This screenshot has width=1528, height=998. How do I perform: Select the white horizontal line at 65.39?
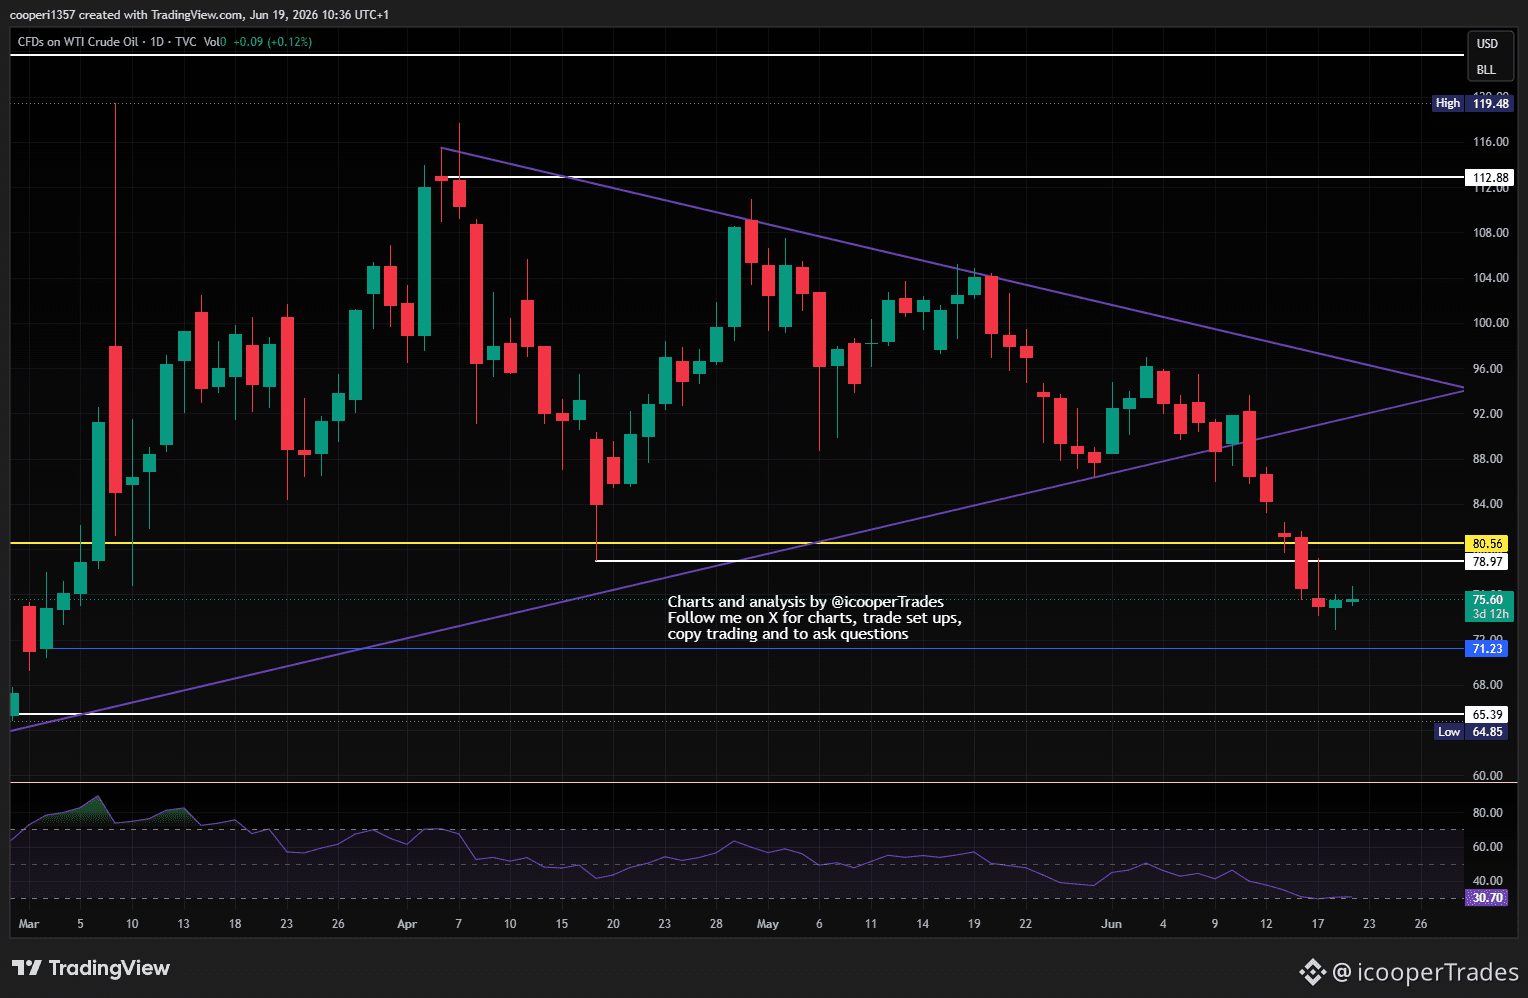coord(737,714)
